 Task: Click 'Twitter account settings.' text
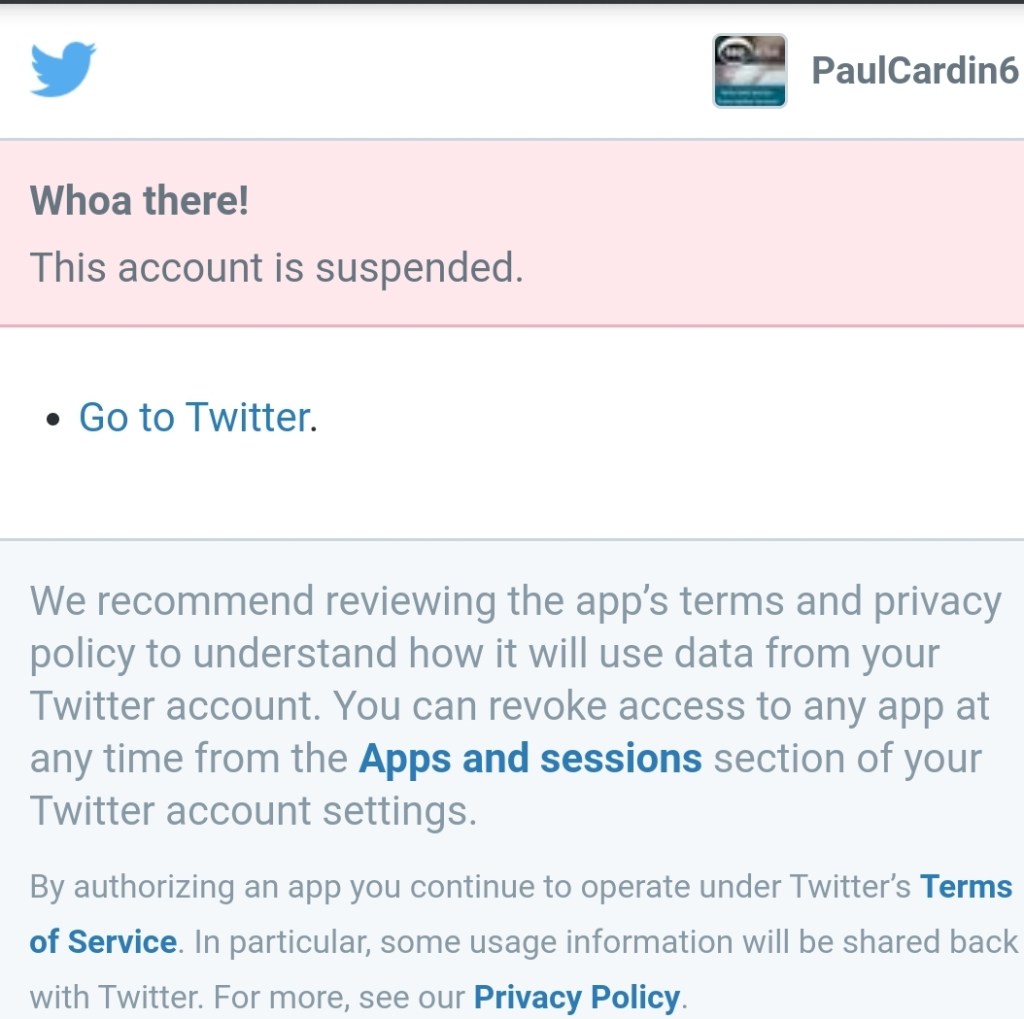(253, 810)
